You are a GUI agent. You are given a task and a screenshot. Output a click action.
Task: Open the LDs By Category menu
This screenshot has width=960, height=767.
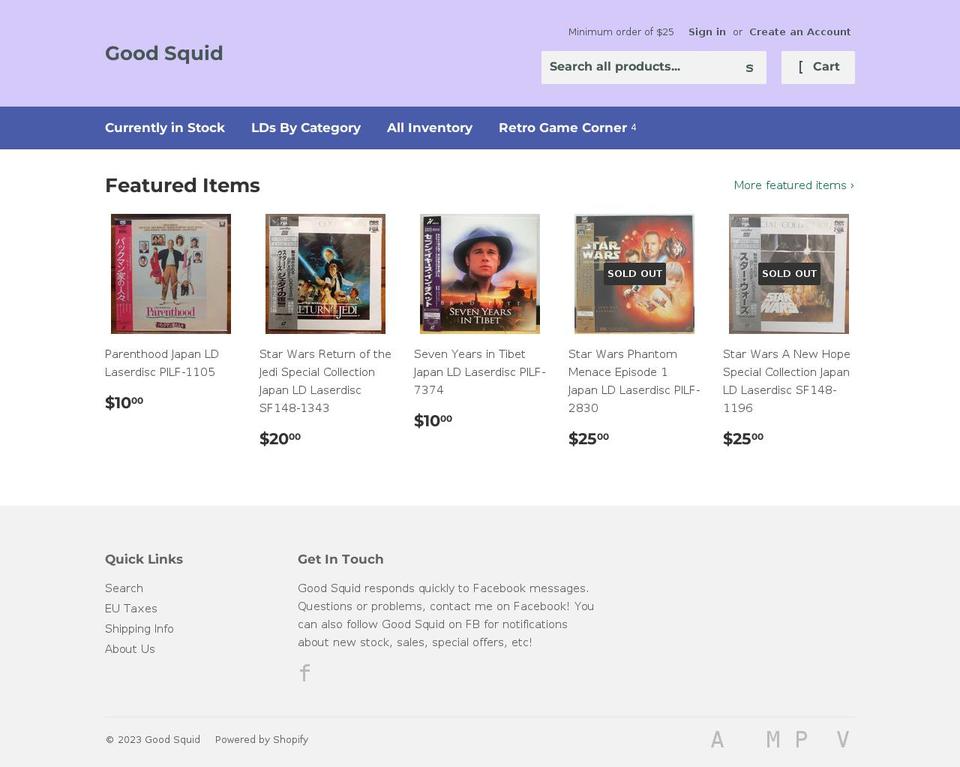click(305, 128)
